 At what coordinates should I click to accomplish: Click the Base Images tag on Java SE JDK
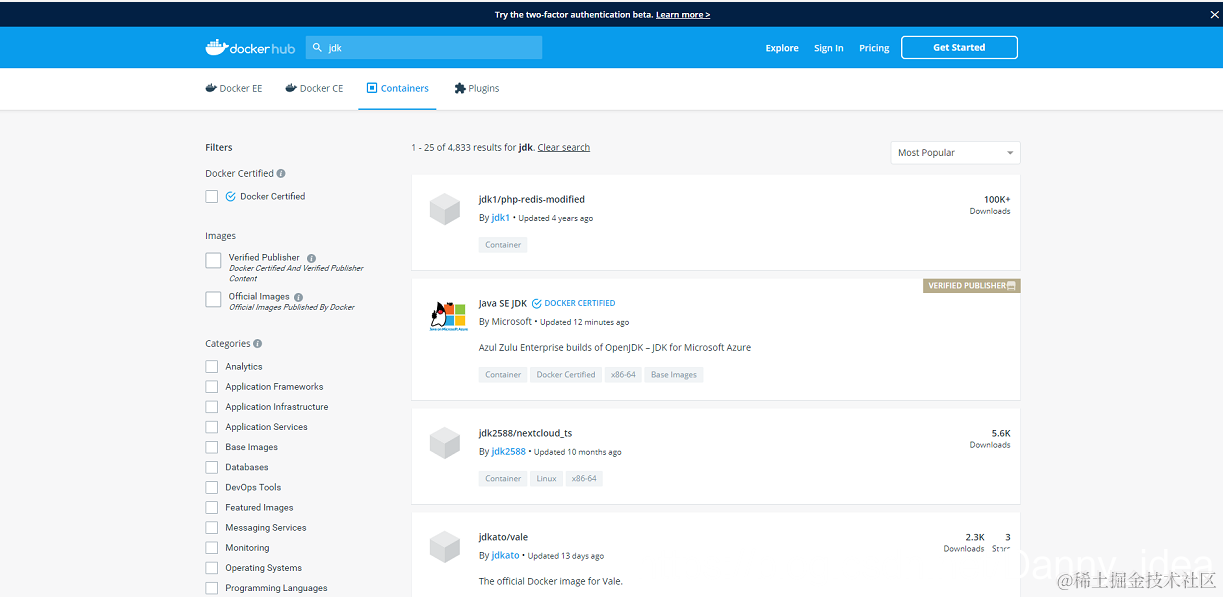pos(674,375)
